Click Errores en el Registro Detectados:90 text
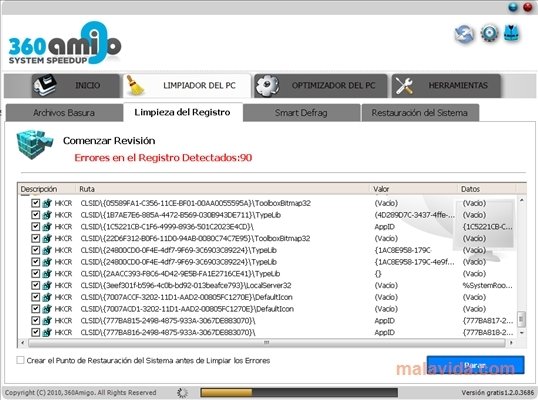This screenshot has height=400, width=538. coord(163,158)
